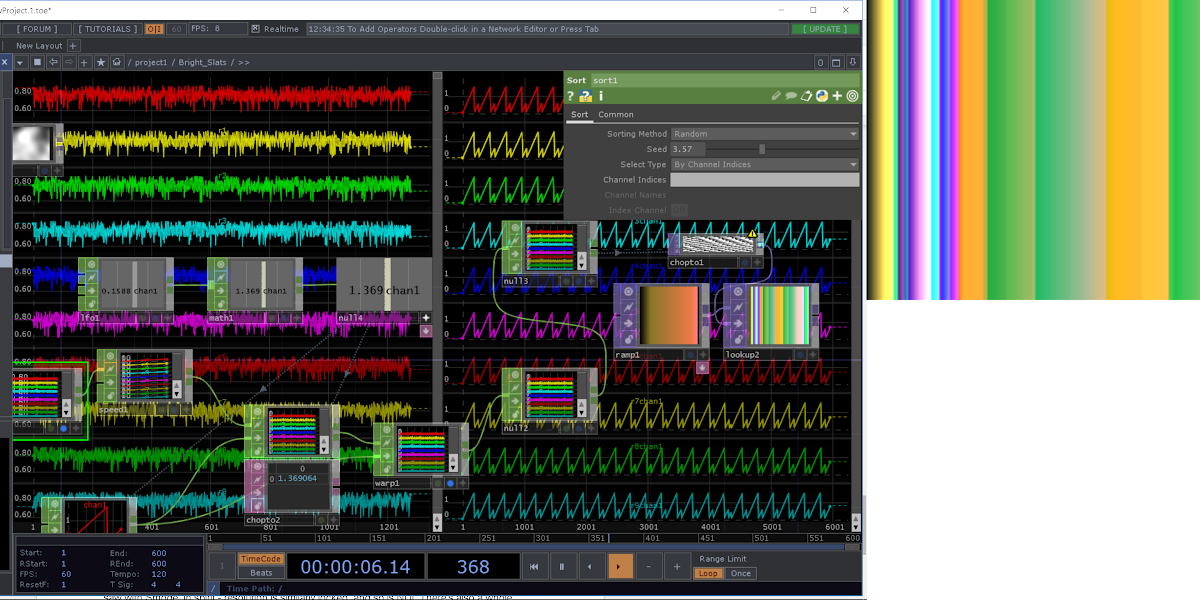Open the TUTORIALS link
Screen dimensions: 1200x600
coord(107,29)
